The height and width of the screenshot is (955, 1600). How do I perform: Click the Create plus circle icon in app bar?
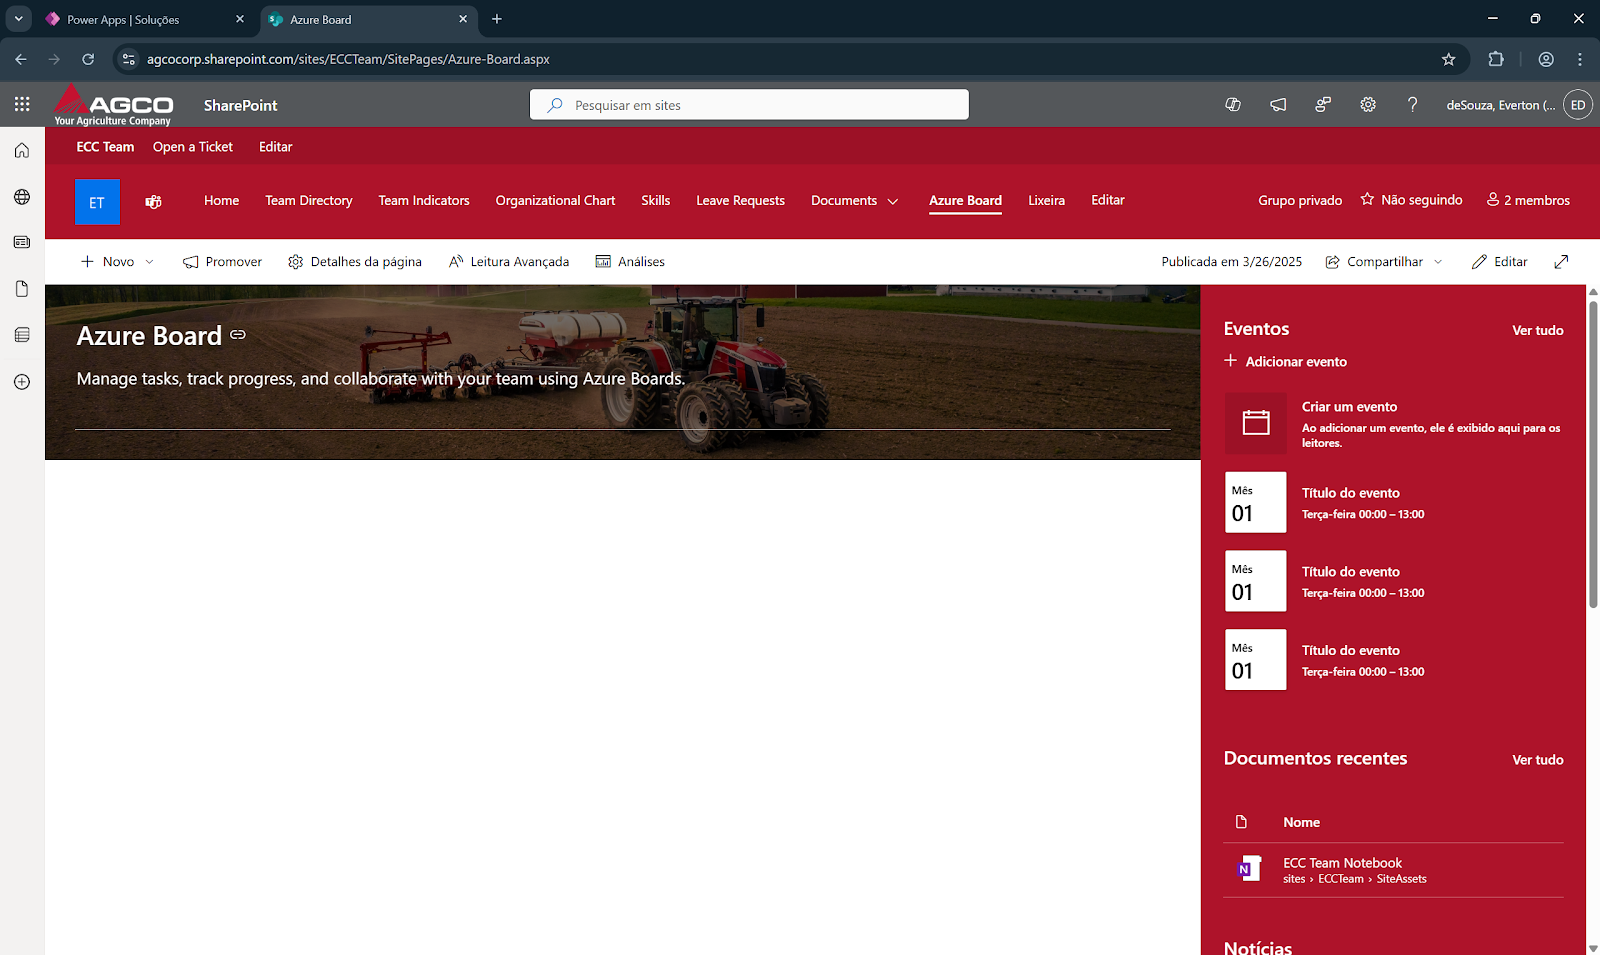22,382
